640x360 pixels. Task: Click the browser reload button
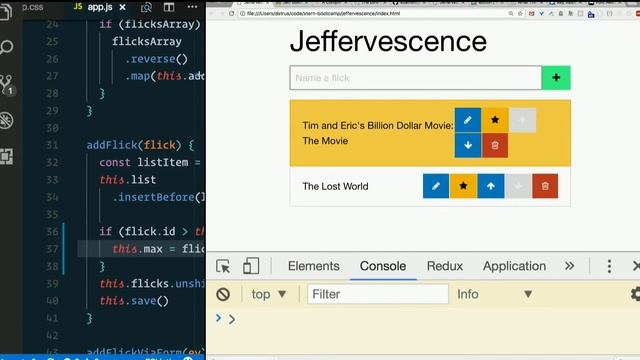tap(231, 13)
